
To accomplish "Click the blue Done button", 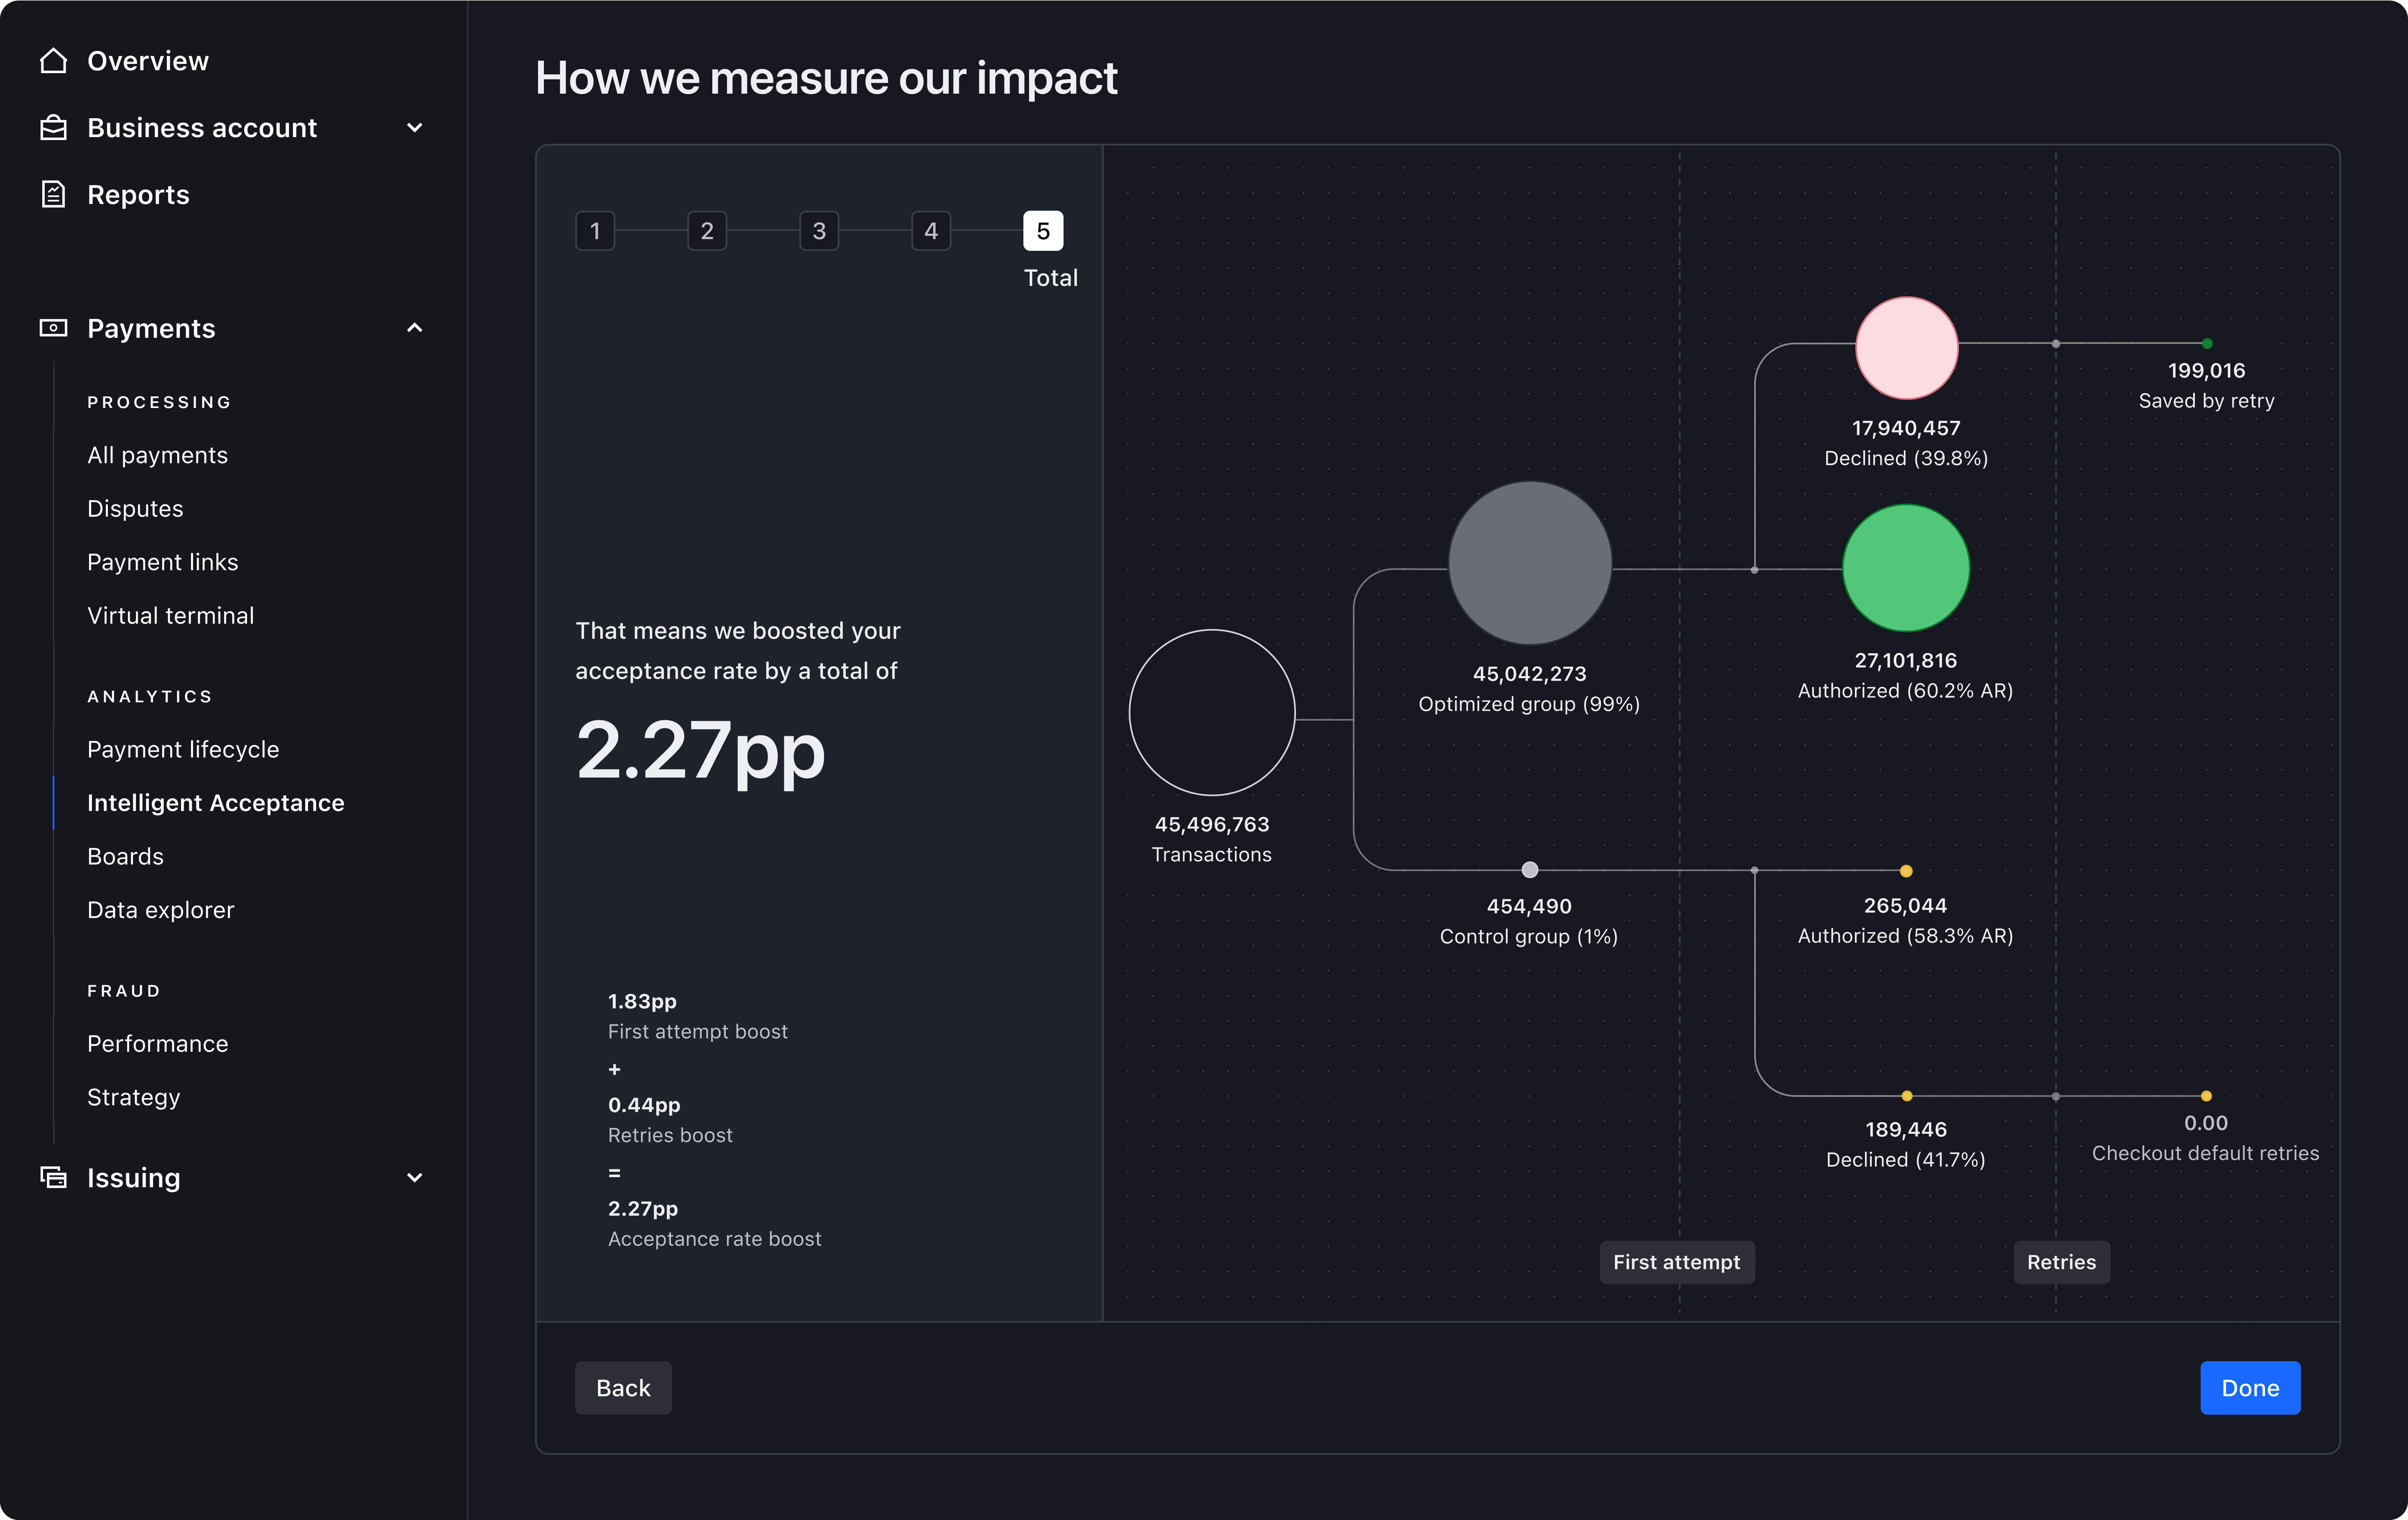I will [x=2250, y=1388].
